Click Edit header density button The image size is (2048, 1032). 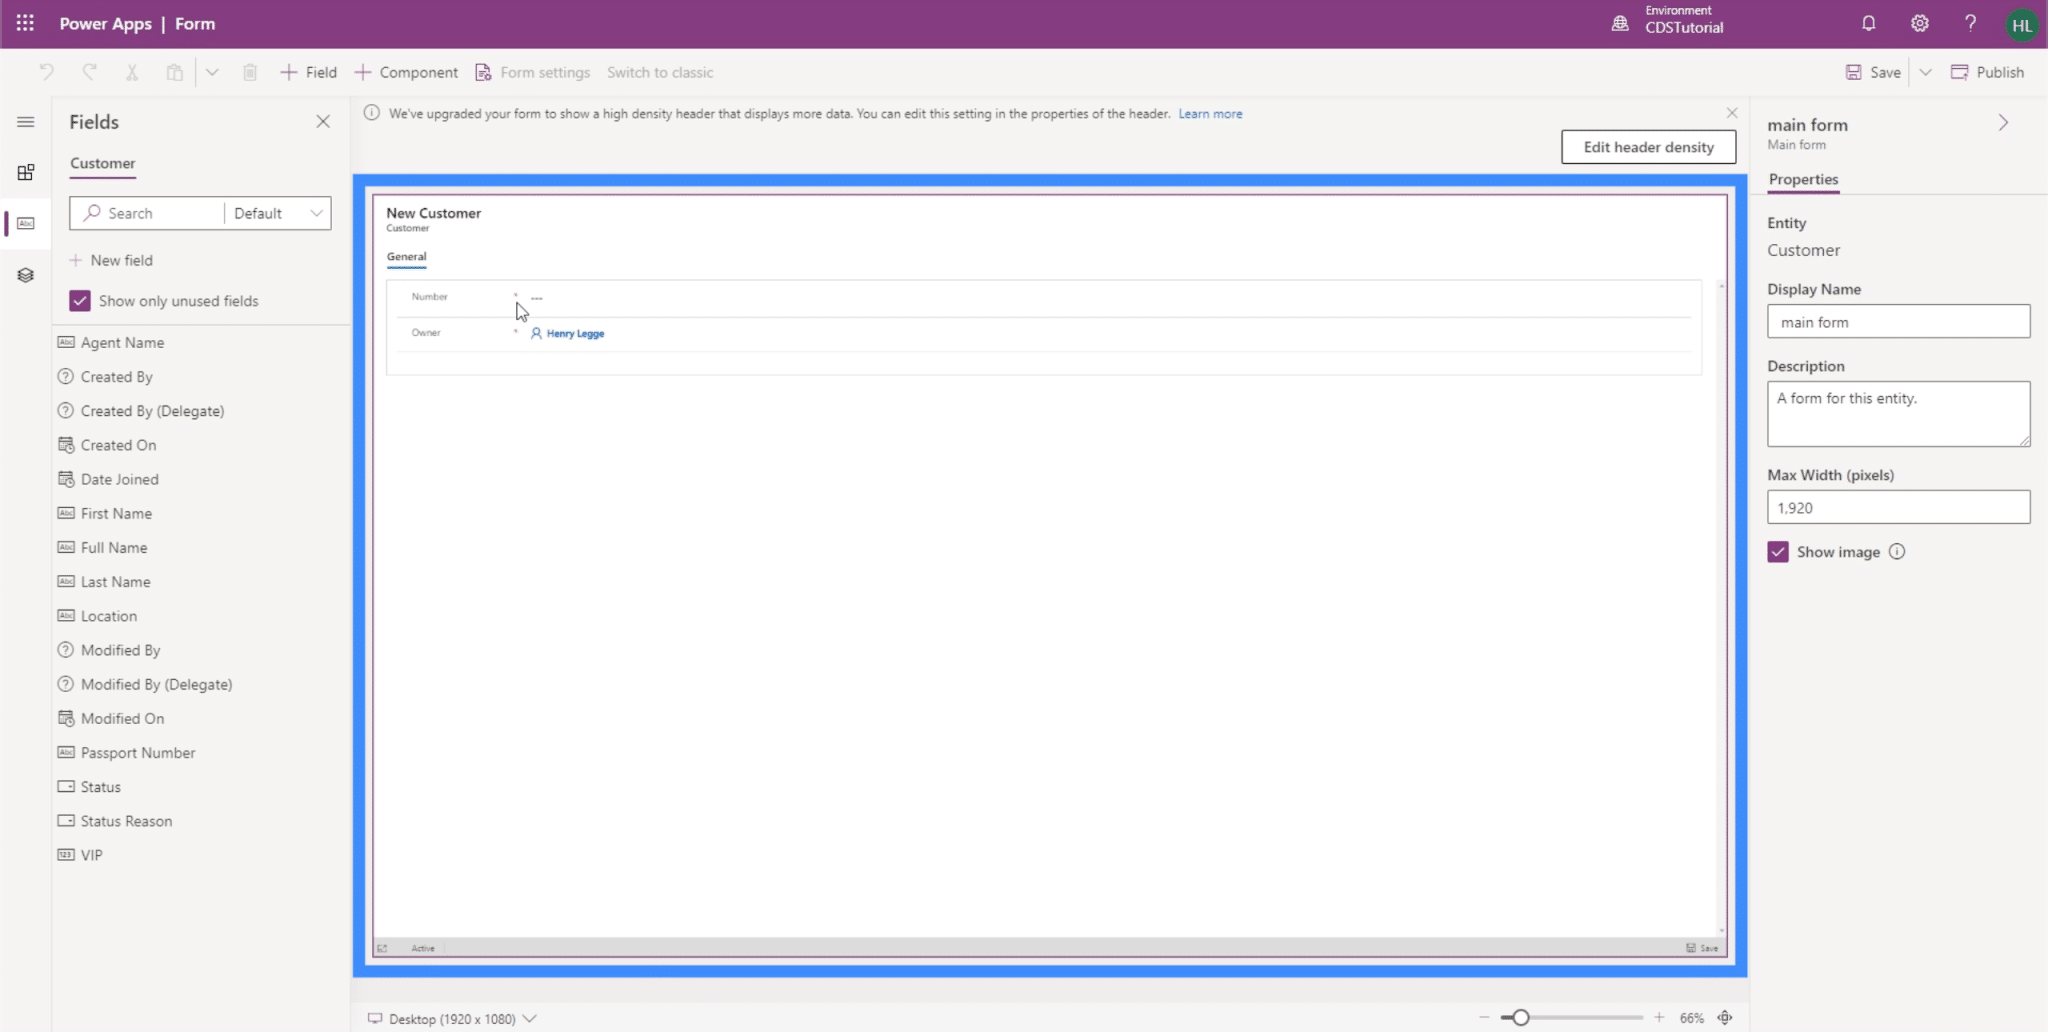[x=1648, y=147]
